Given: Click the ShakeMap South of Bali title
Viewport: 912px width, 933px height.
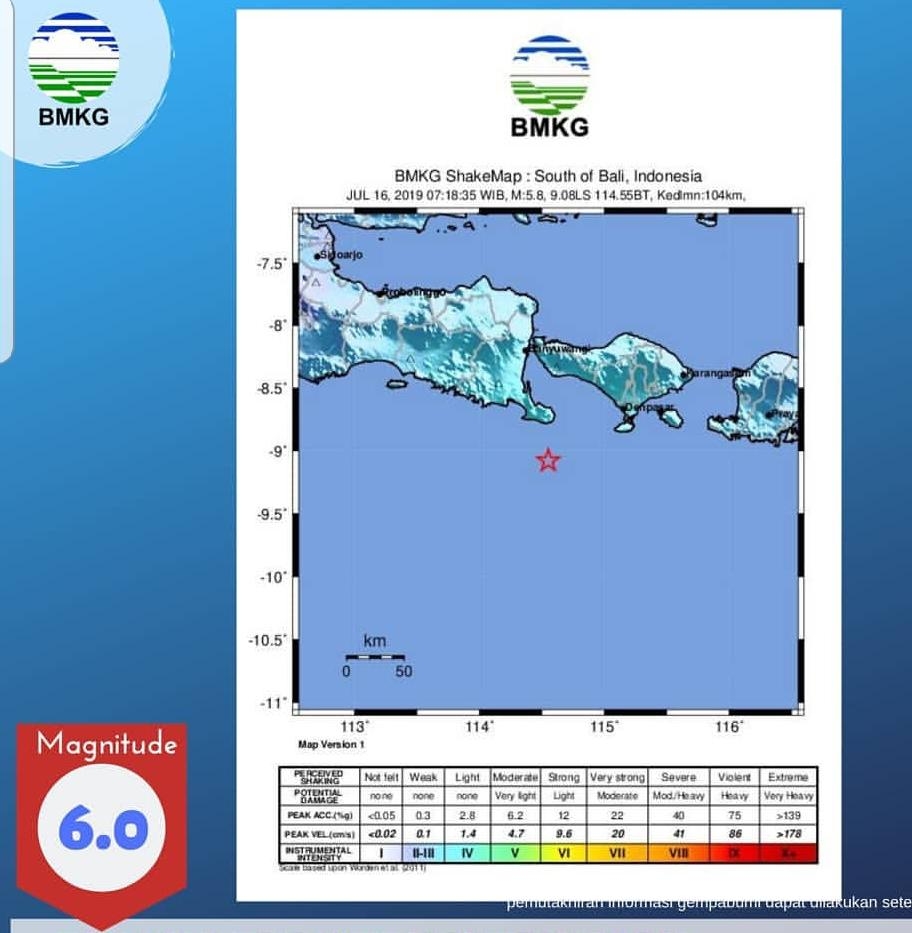Looking at the screenshot, I should (548, 176).
